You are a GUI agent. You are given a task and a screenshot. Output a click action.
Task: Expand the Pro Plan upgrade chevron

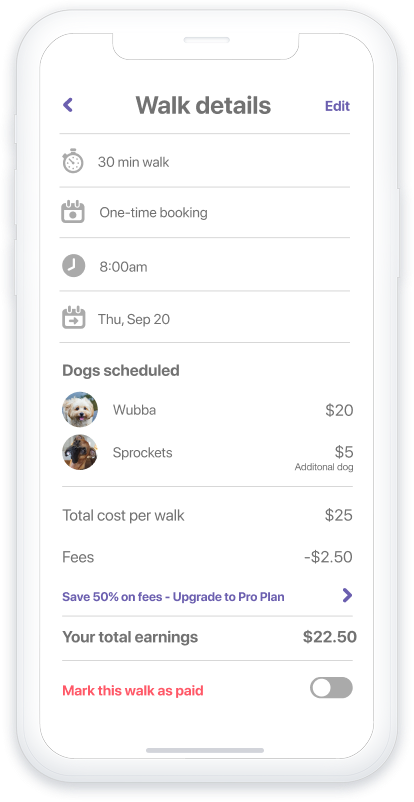[x=347, y=595]
